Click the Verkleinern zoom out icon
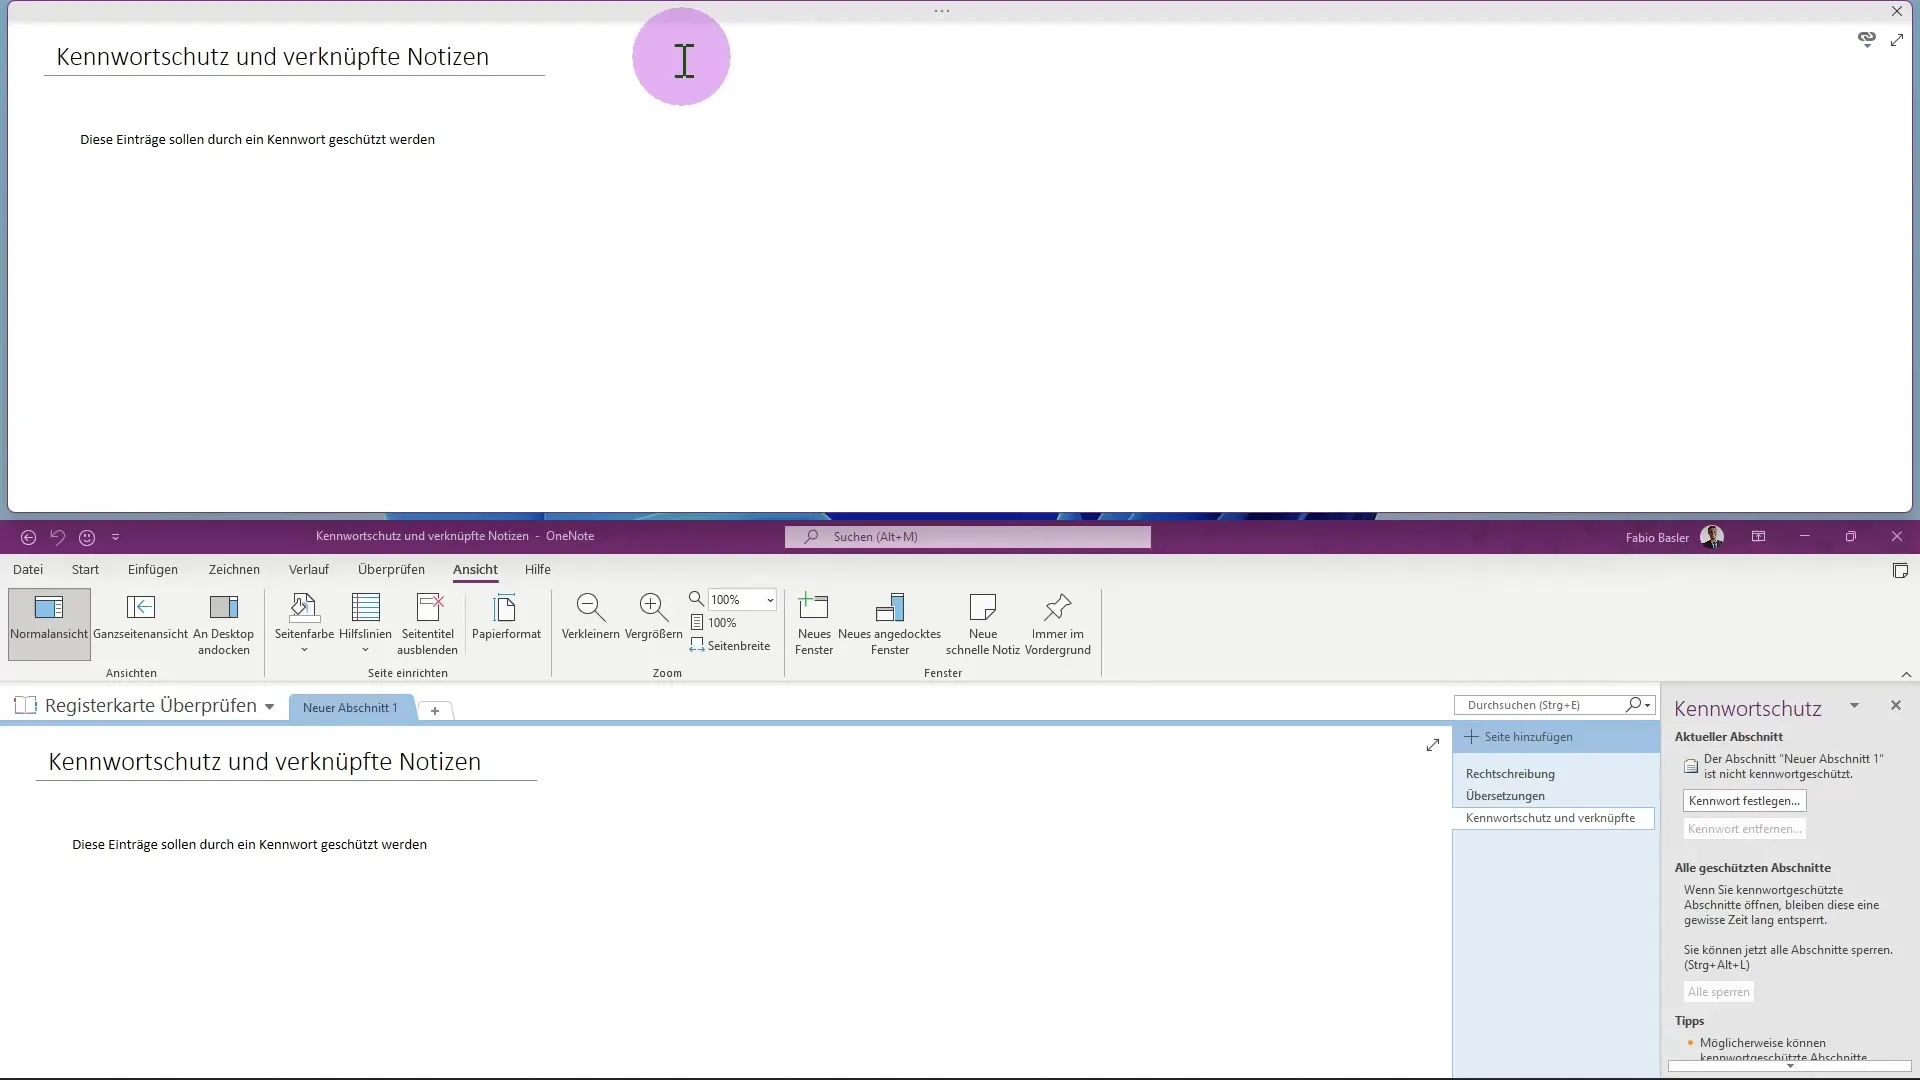 click(x=590, y=608)
